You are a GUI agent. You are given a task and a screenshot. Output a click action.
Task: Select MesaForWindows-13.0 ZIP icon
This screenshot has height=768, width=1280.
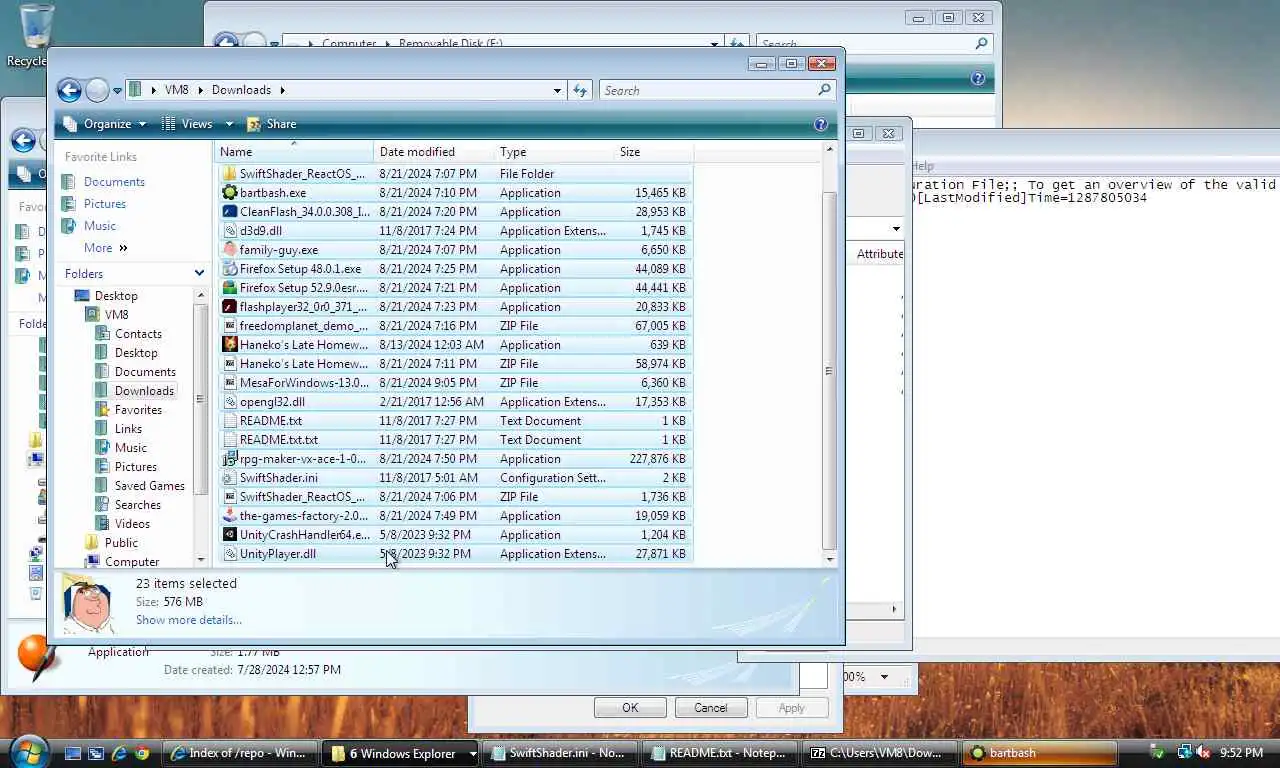(x=230, y=383)
